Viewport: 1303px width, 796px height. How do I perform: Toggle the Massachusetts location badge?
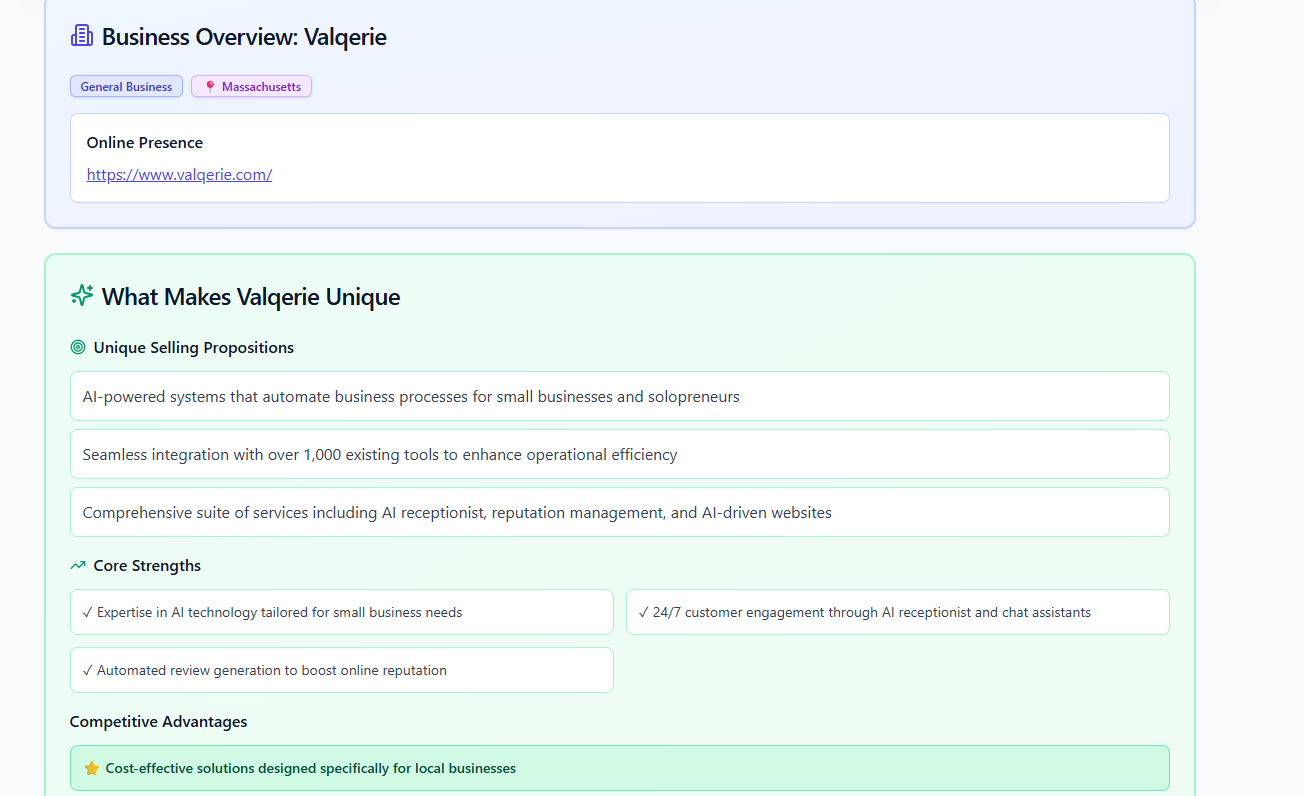(251, 86)
